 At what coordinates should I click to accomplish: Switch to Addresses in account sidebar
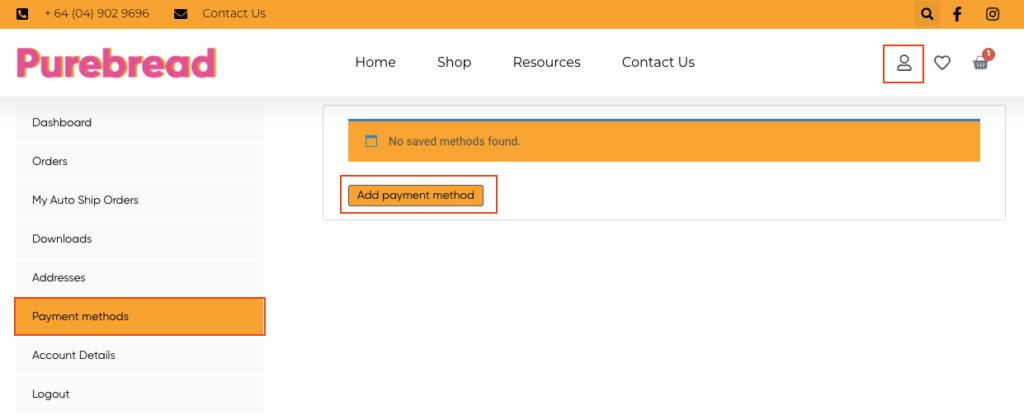(x=139, y=278)
